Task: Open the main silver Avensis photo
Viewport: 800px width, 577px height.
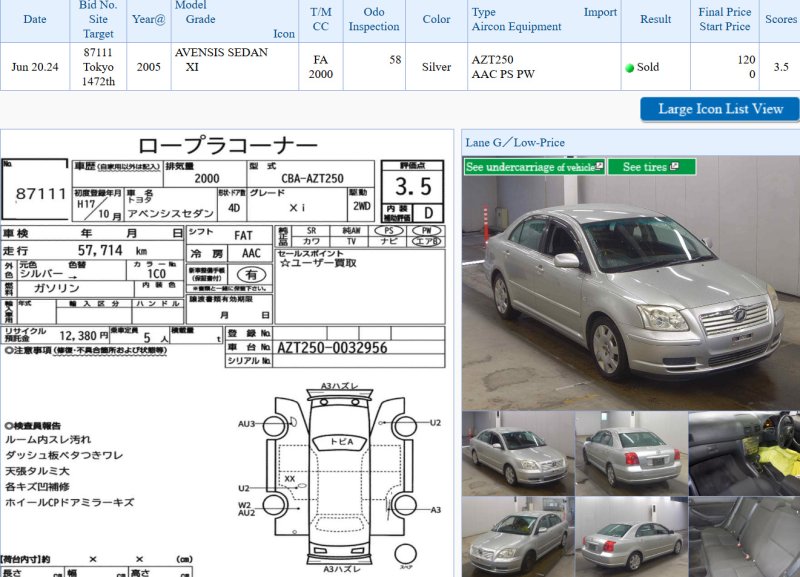Action: coord(630,292)
